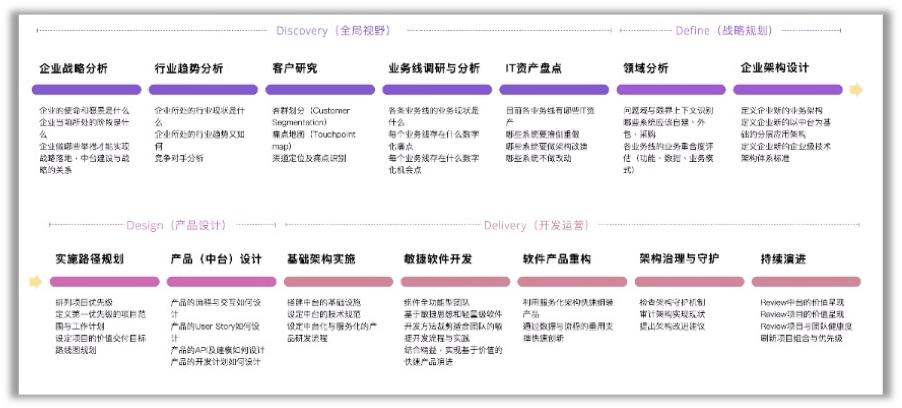Select the Design（产品设计）phase label
Viewport: 902px width, 408px height.
click(x=177, y=225)
